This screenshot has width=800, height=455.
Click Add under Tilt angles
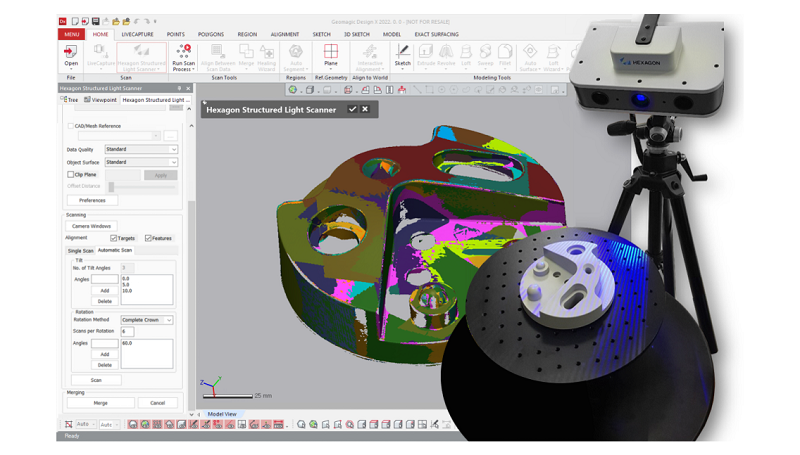105,291
